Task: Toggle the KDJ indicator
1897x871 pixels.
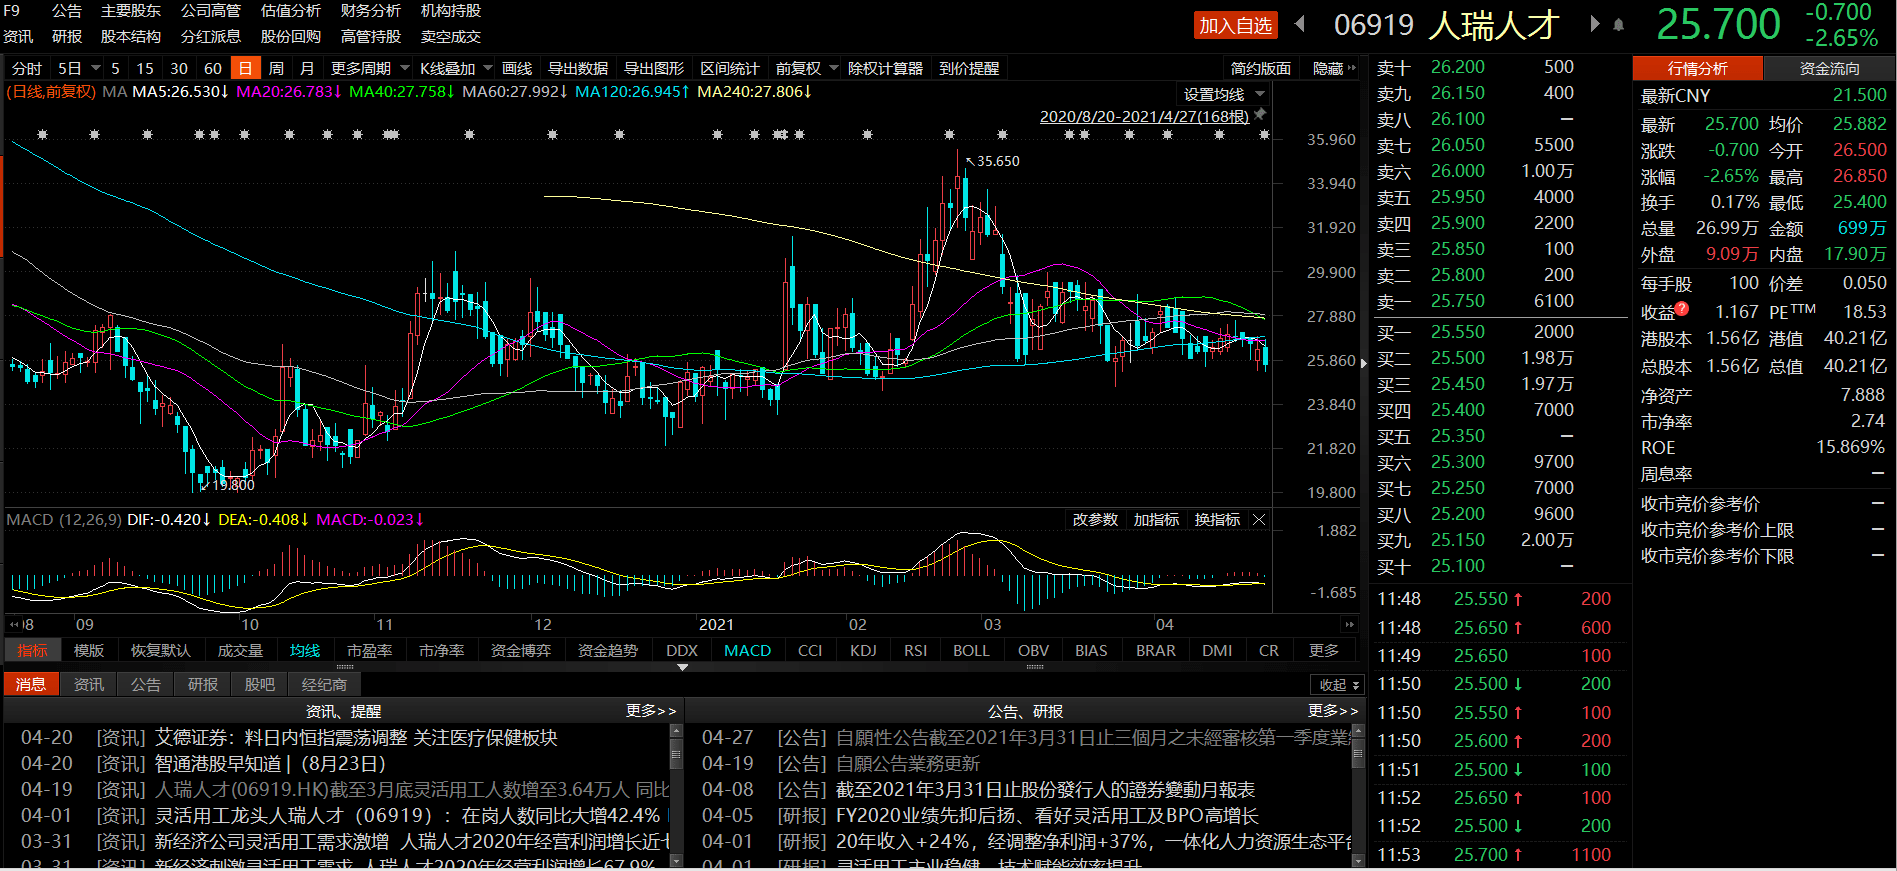Action: (x=863, y=651)
